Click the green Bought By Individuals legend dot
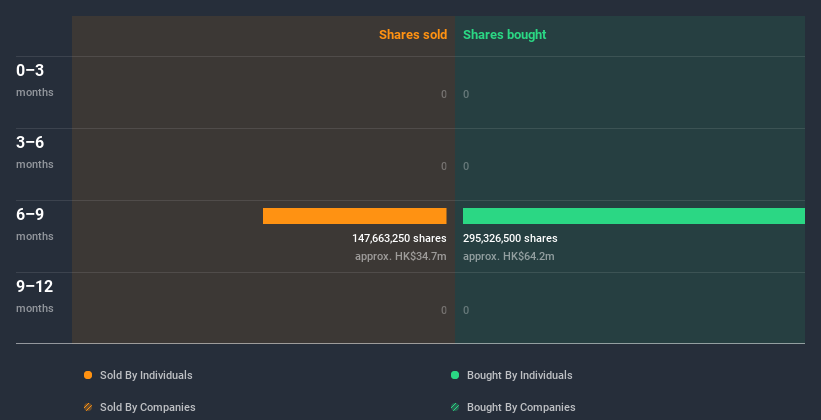821x420 pixels. (x=455, y=375)
